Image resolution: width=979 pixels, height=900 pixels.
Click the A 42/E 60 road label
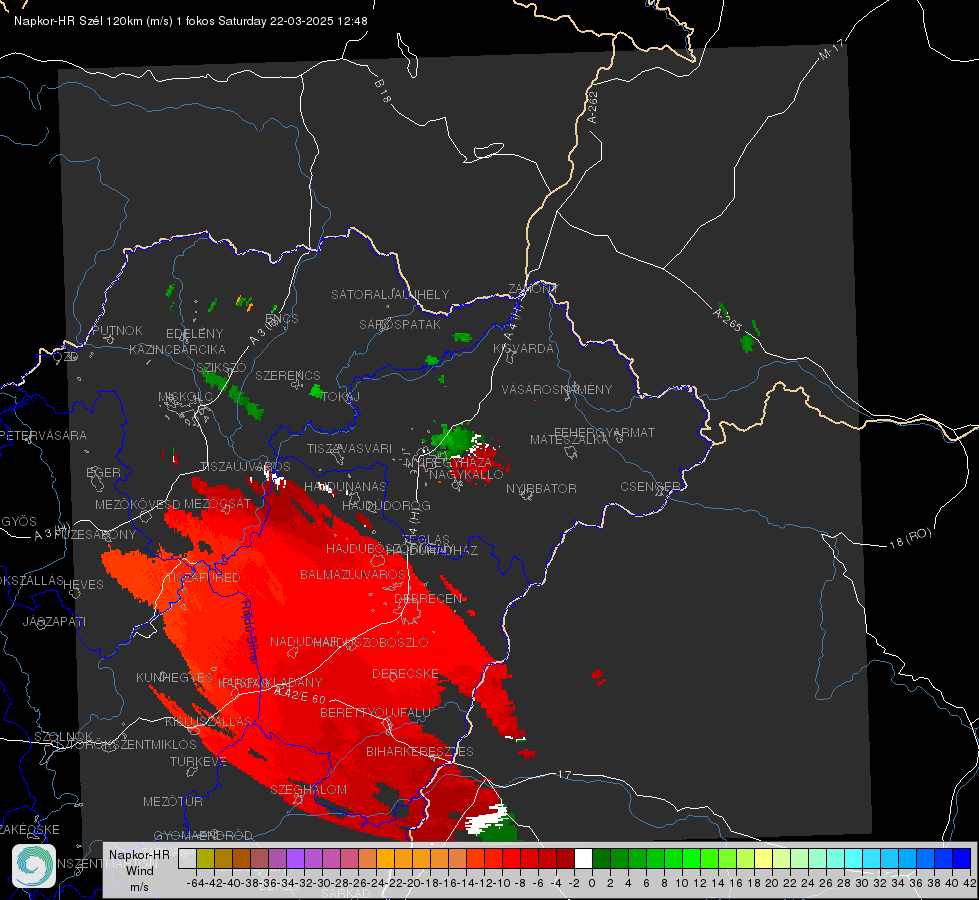300,695
